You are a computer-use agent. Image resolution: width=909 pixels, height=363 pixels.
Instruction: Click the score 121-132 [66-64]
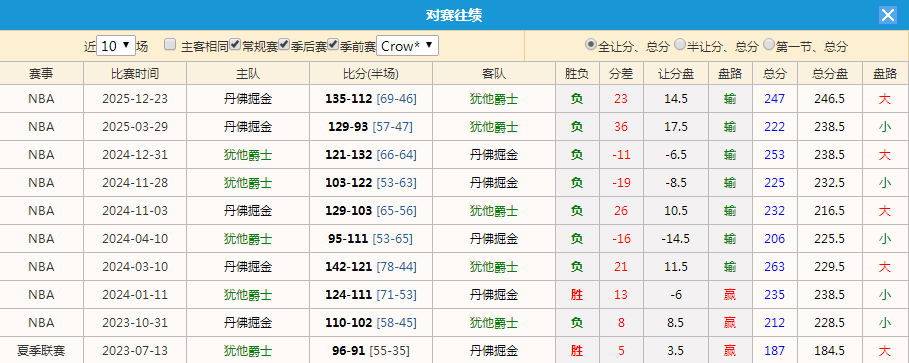click(x=371, y=155)
